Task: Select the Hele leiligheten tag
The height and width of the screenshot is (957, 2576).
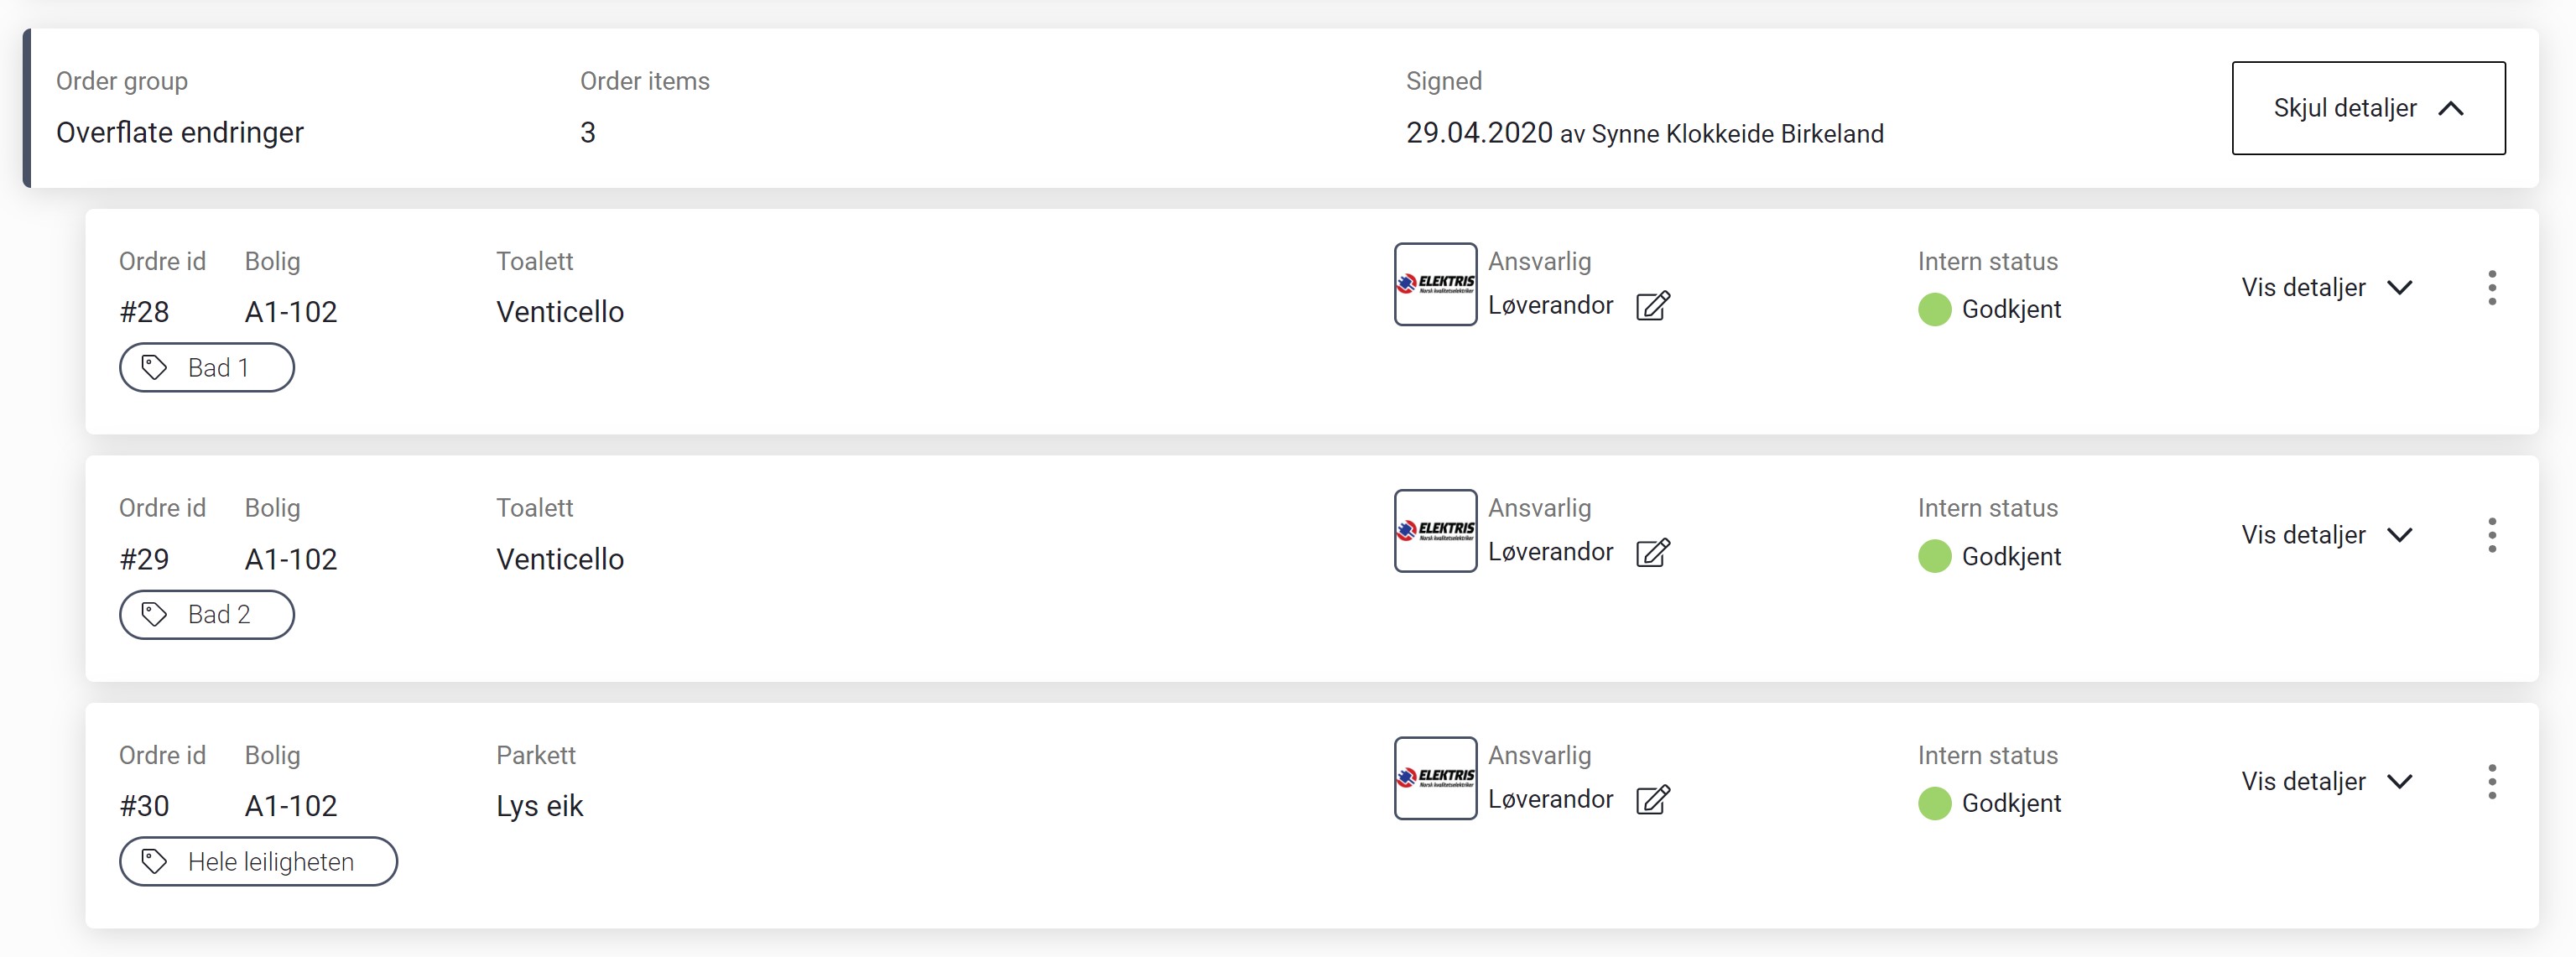Action: 258,862
